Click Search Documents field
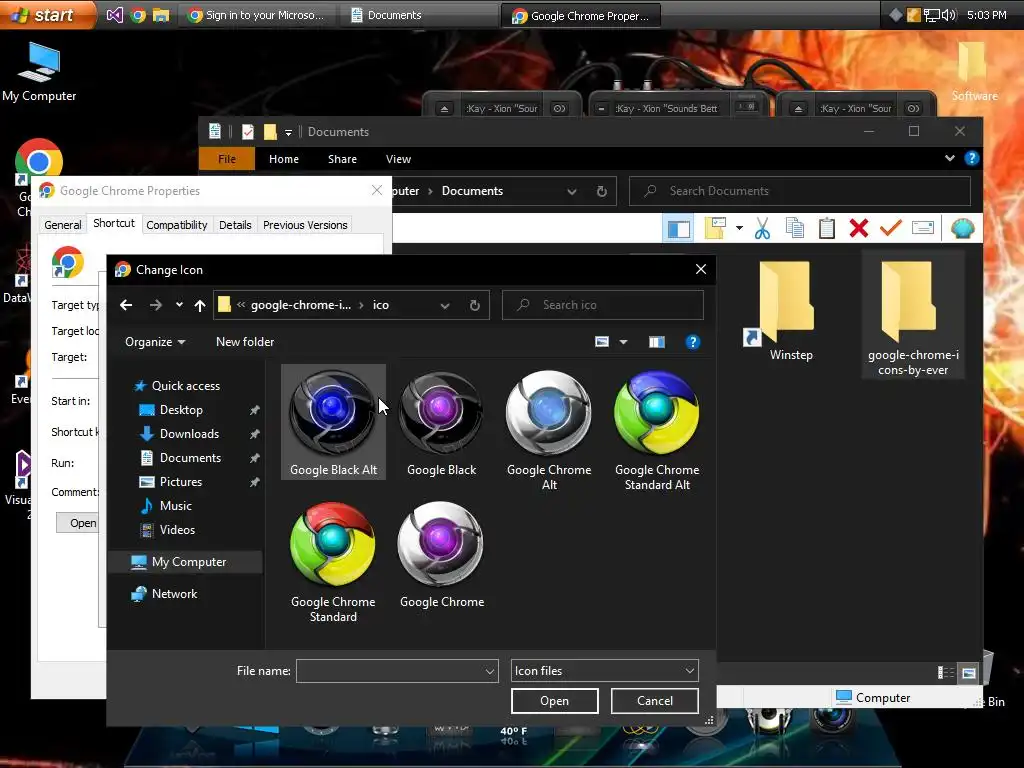The image size is (1024, 768). pyautogui.click(x=799, y=191)
